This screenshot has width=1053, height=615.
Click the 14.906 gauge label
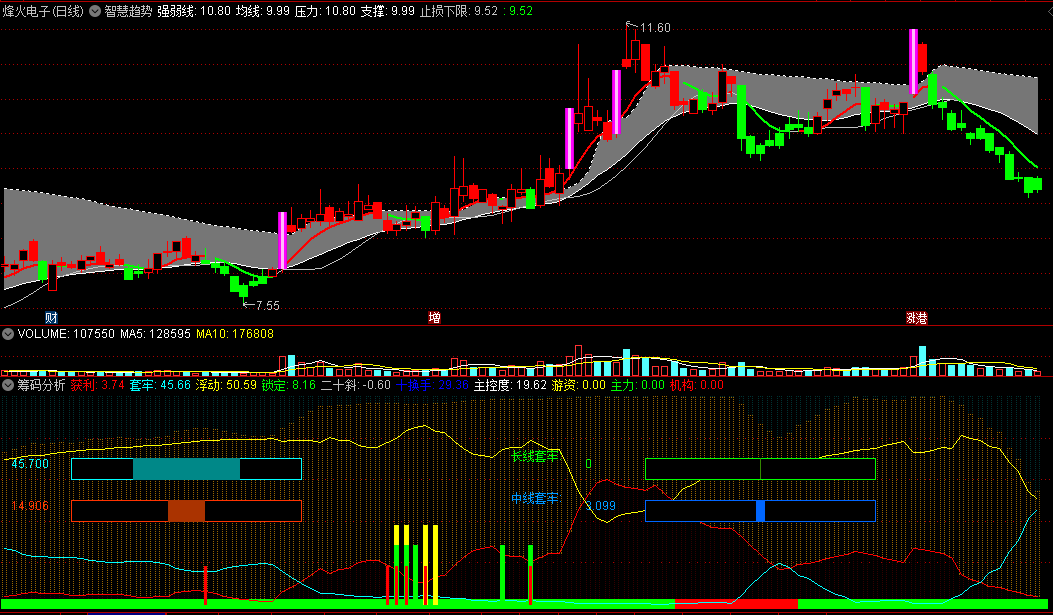pyautogui.click(x=30, y=506)
